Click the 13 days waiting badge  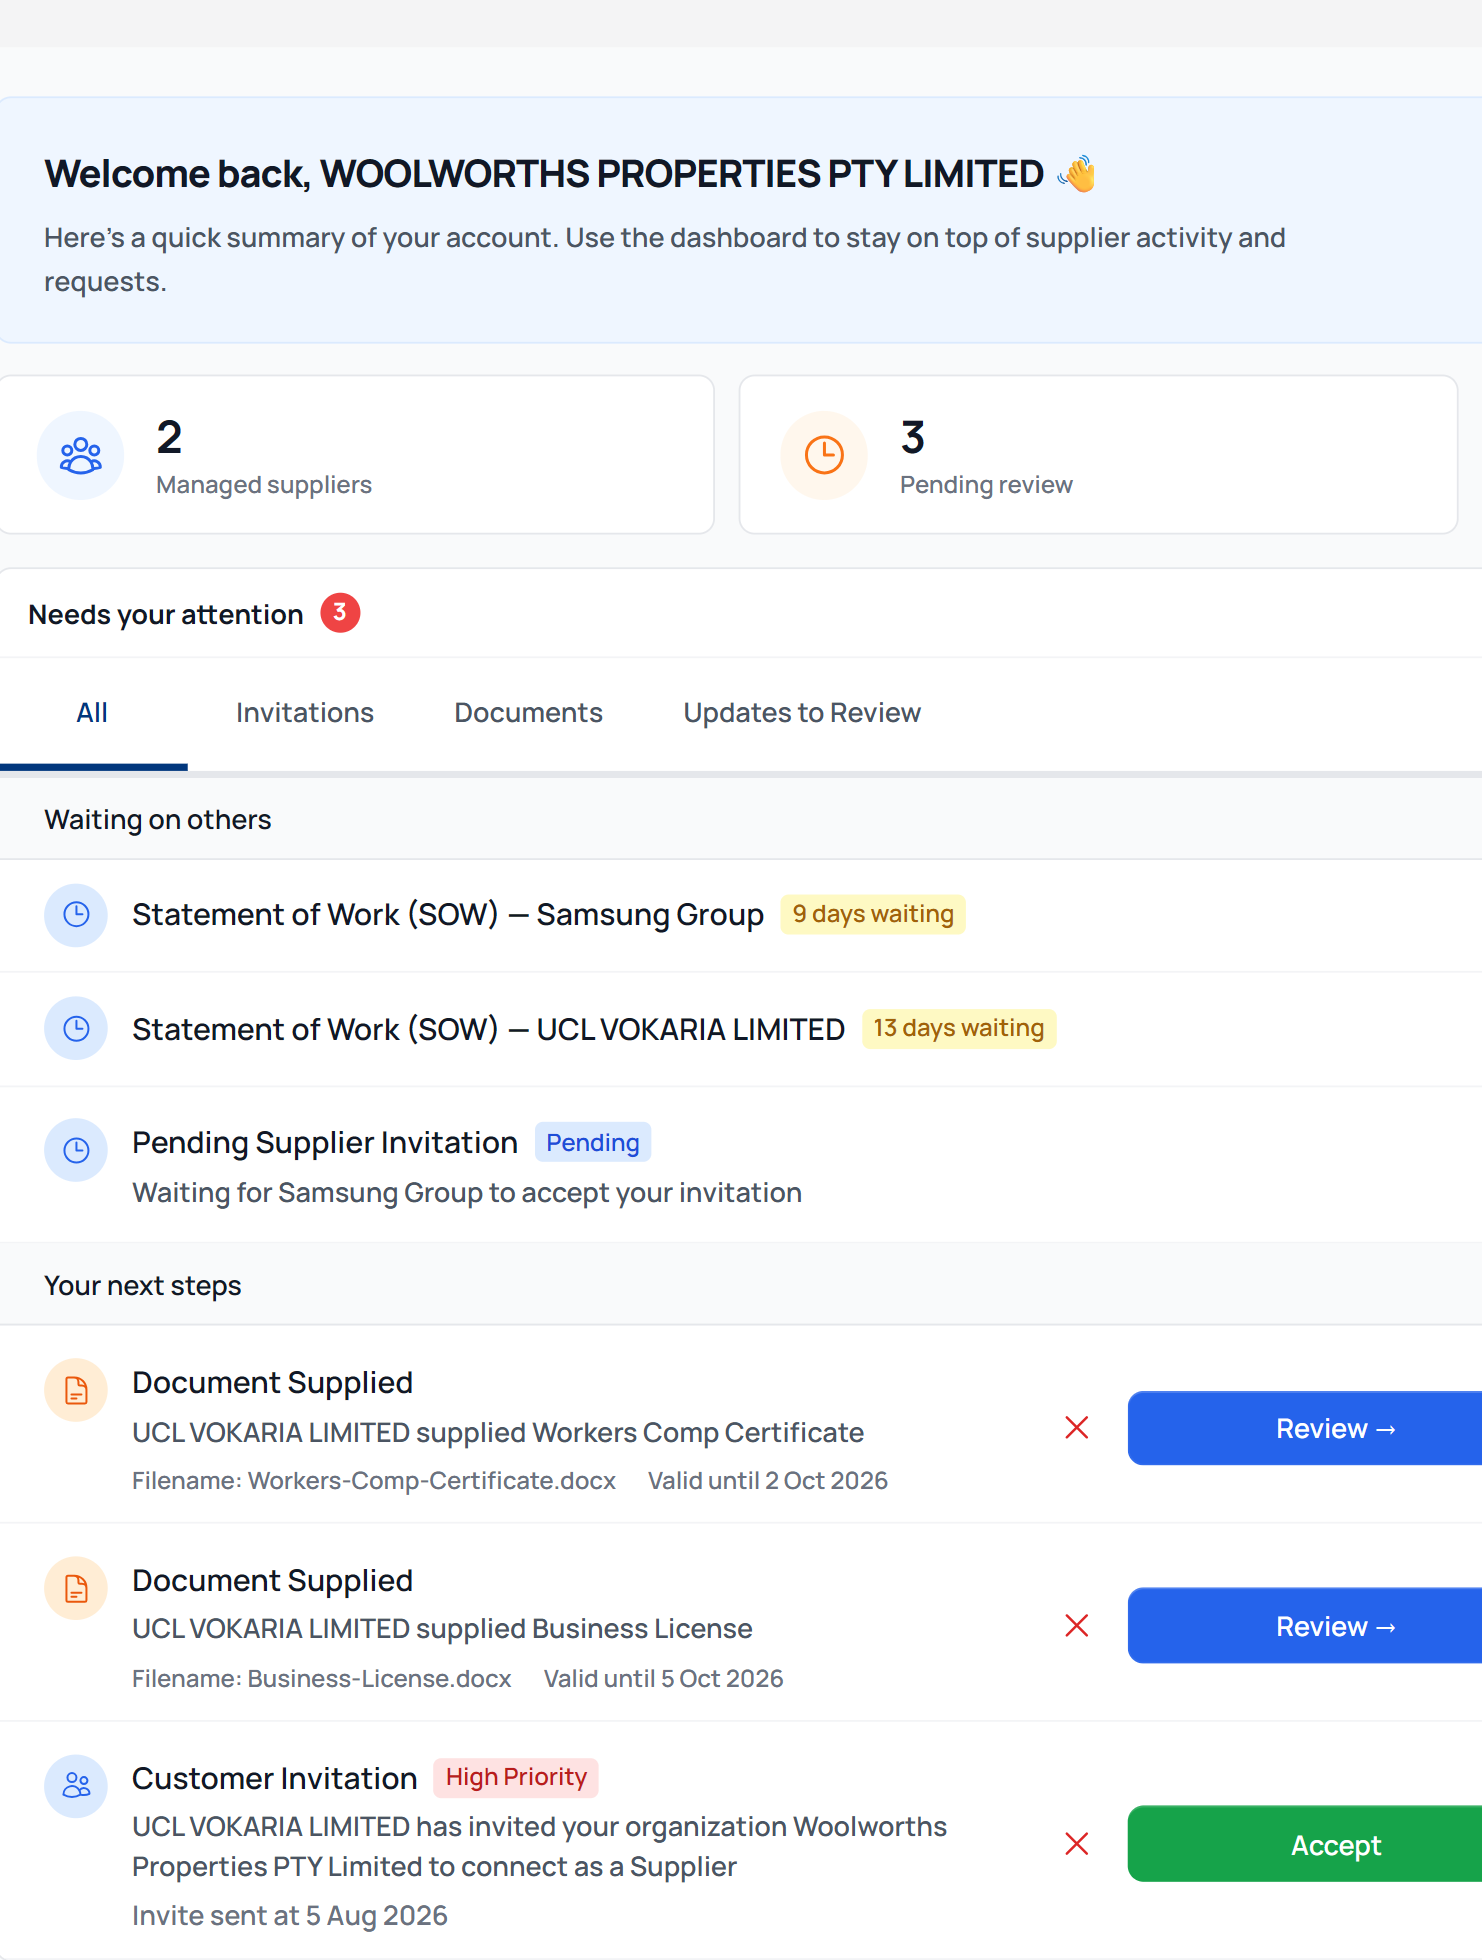point(959,1029)
